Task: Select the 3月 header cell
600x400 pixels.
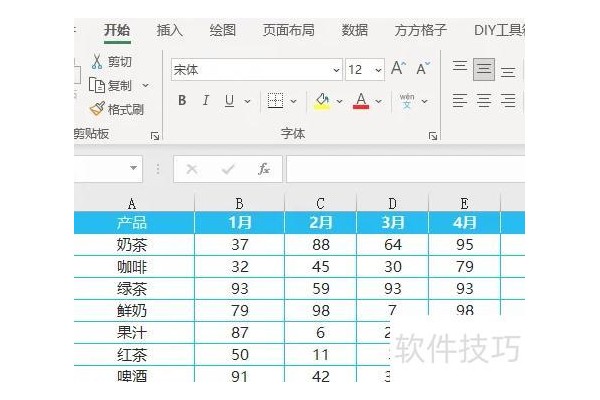Action: (x=393, y=222)
